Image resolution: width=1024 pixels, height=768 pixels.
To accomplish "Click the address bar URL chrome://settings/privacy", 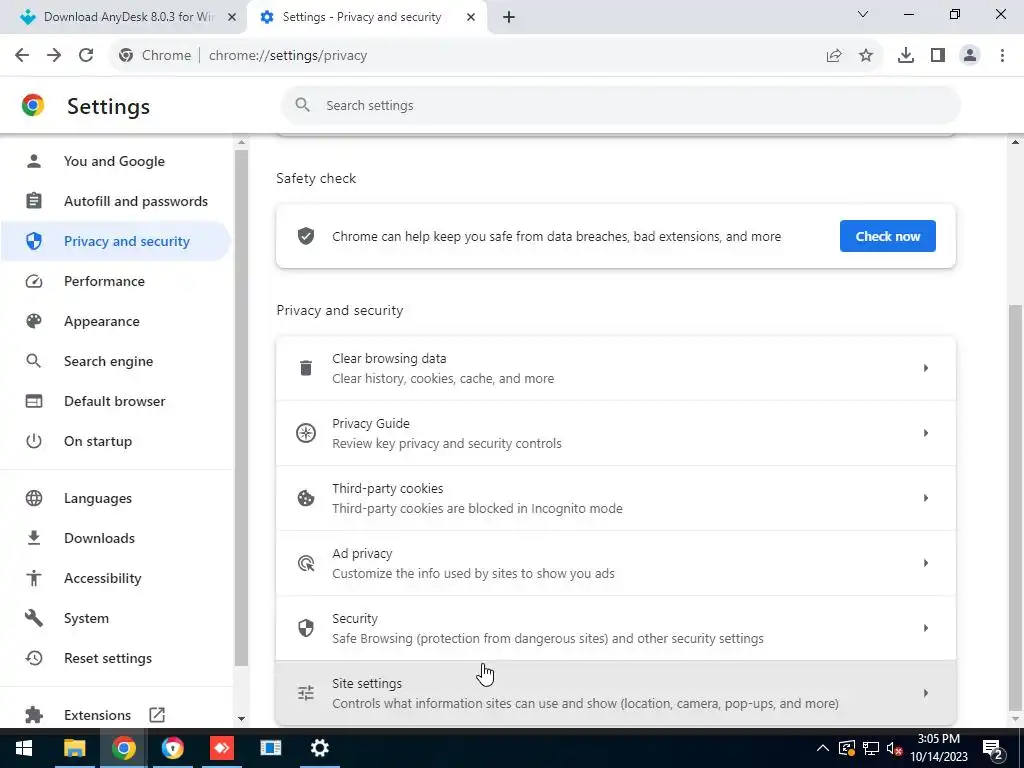I will click(x=288, y=56).
